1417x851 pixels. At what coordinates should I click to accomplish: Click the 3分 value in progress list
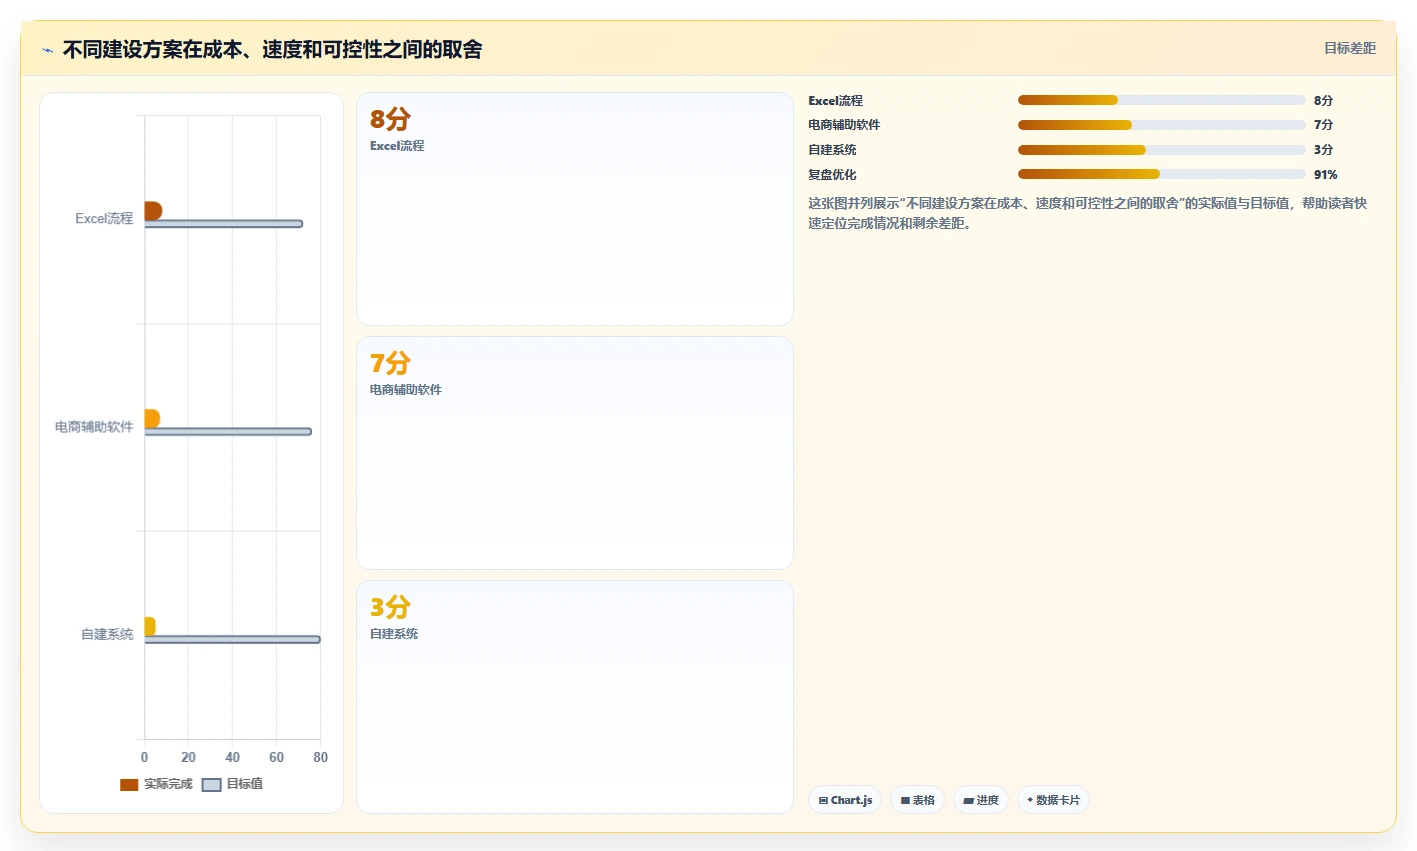click(x=1323, y=150)
